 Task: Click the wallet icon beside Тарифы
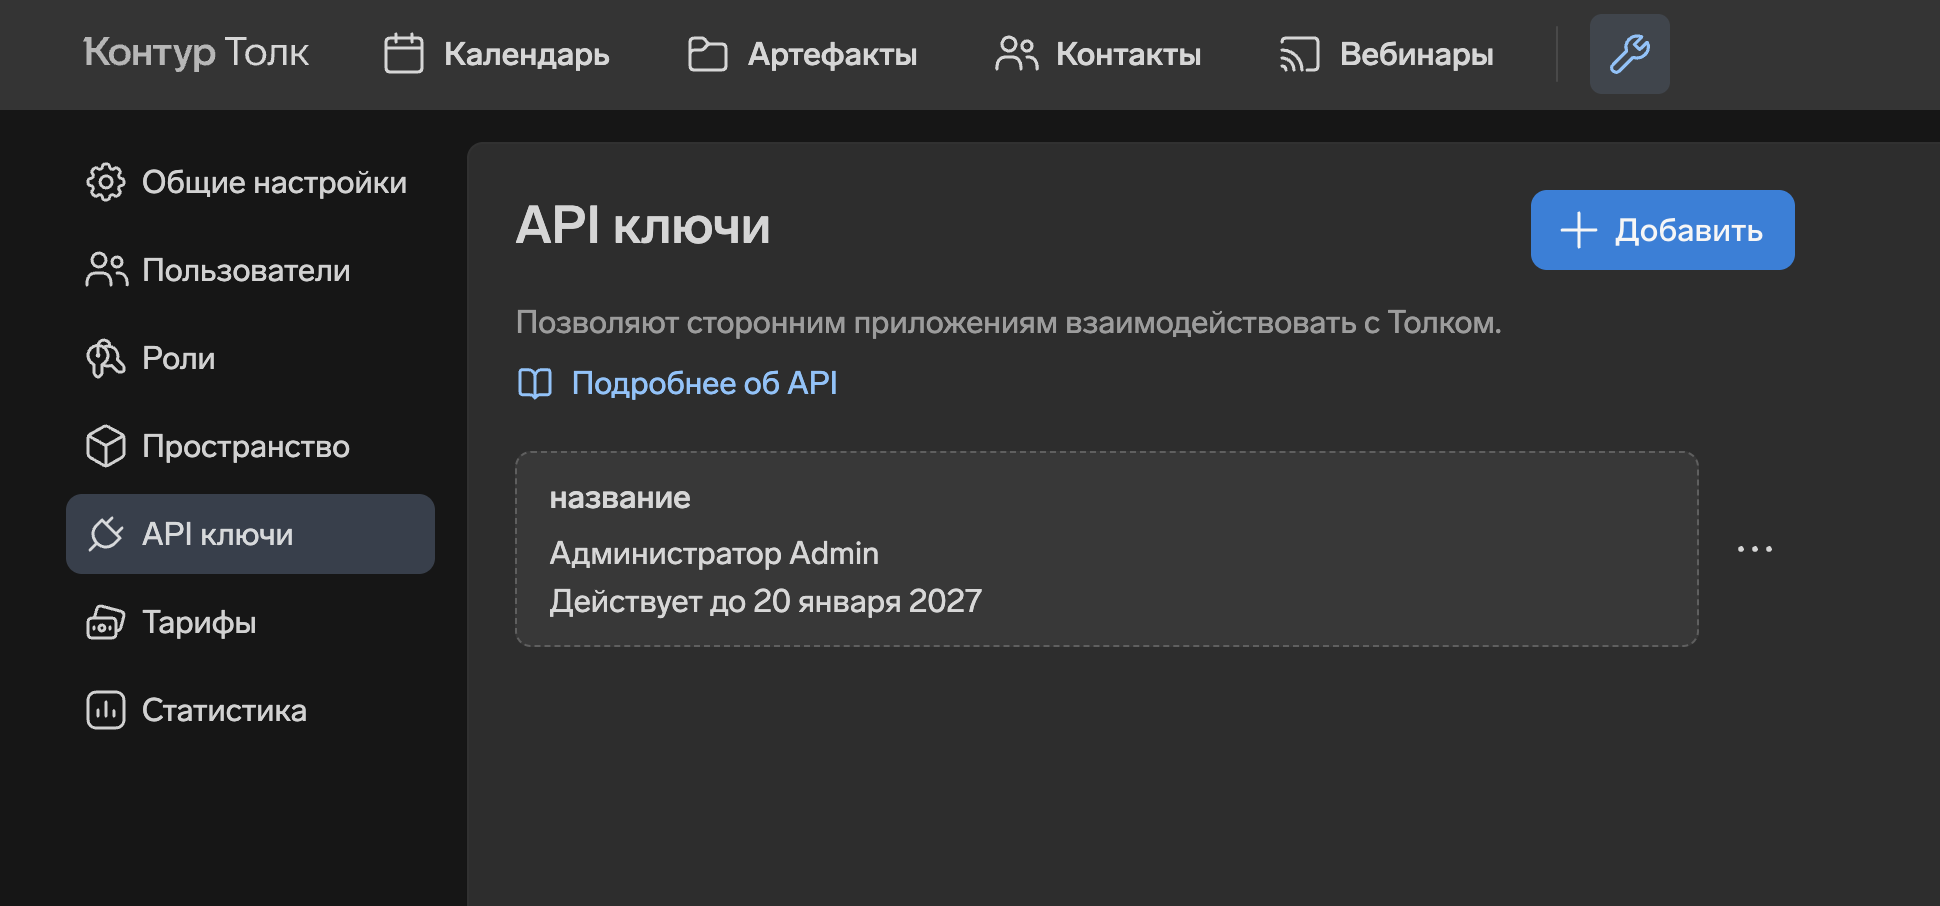pyautogui.click(x=106, y=622)
